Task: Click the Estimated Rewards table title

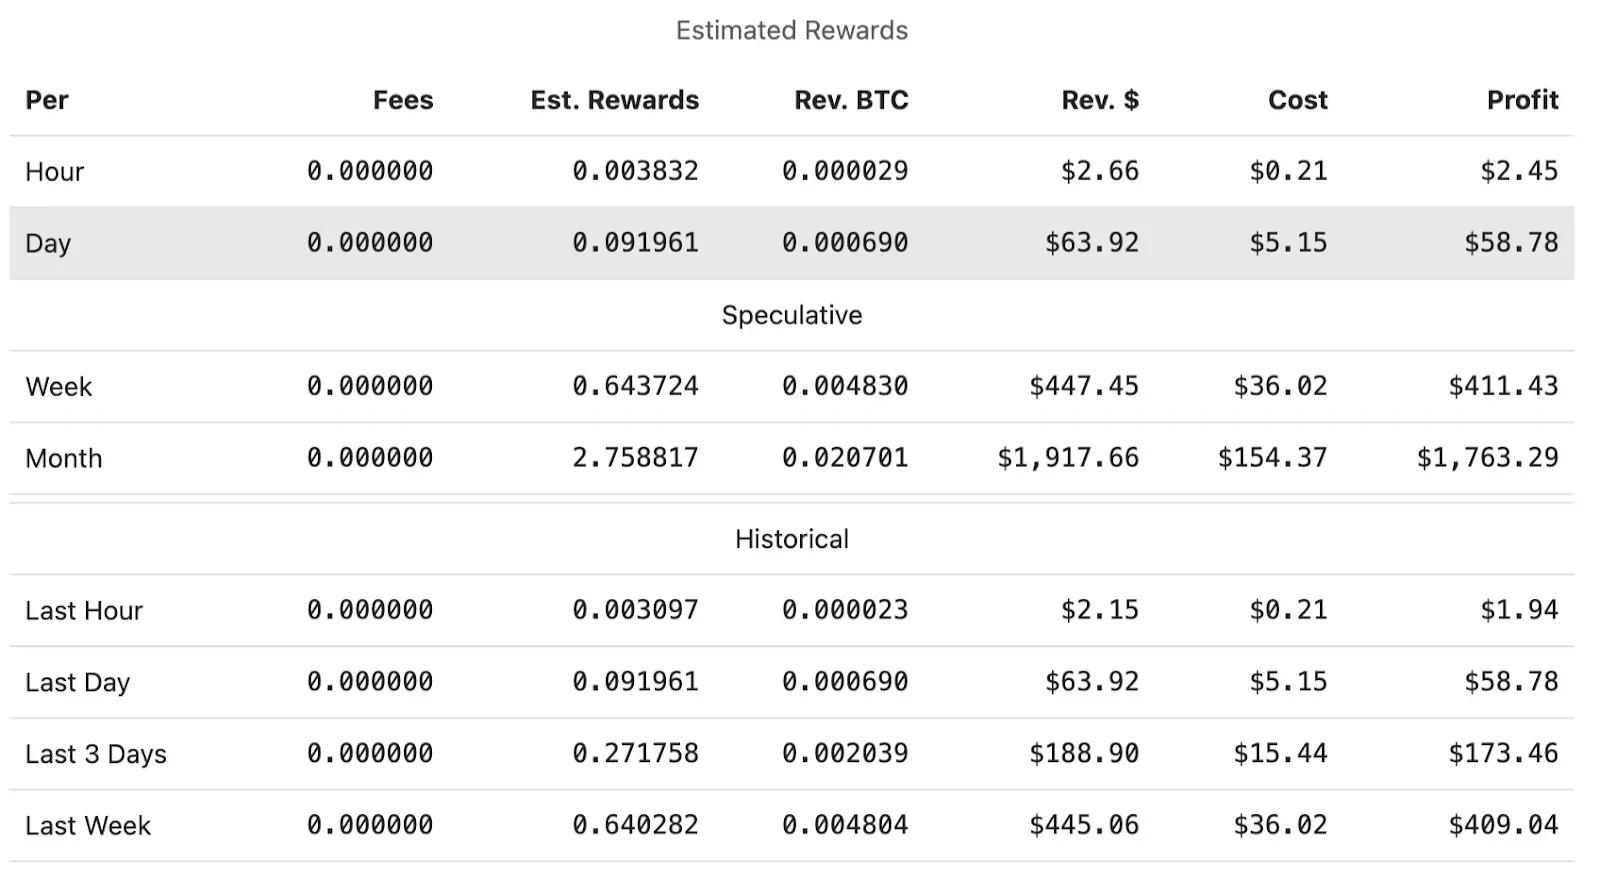Action: click(791, 31)
